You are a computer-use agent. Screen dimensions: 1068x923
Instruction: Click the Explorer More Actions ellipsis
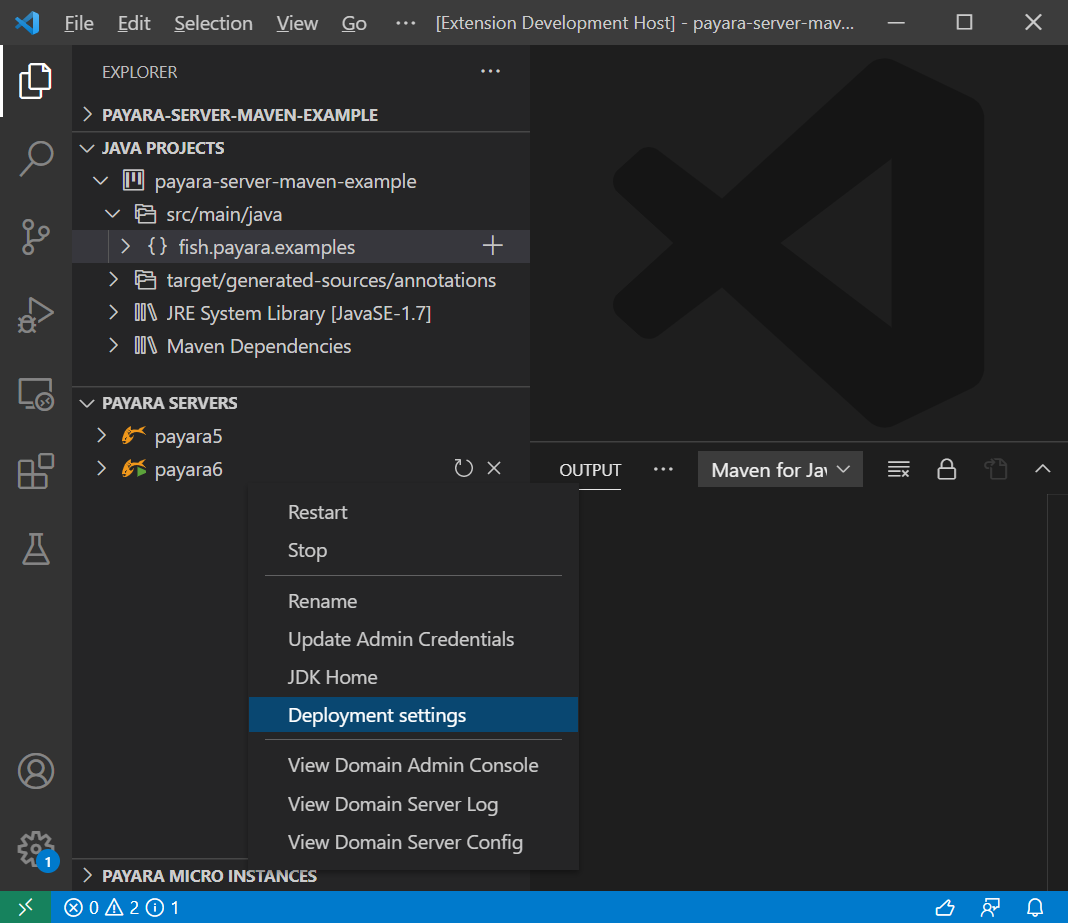(489, 71)
